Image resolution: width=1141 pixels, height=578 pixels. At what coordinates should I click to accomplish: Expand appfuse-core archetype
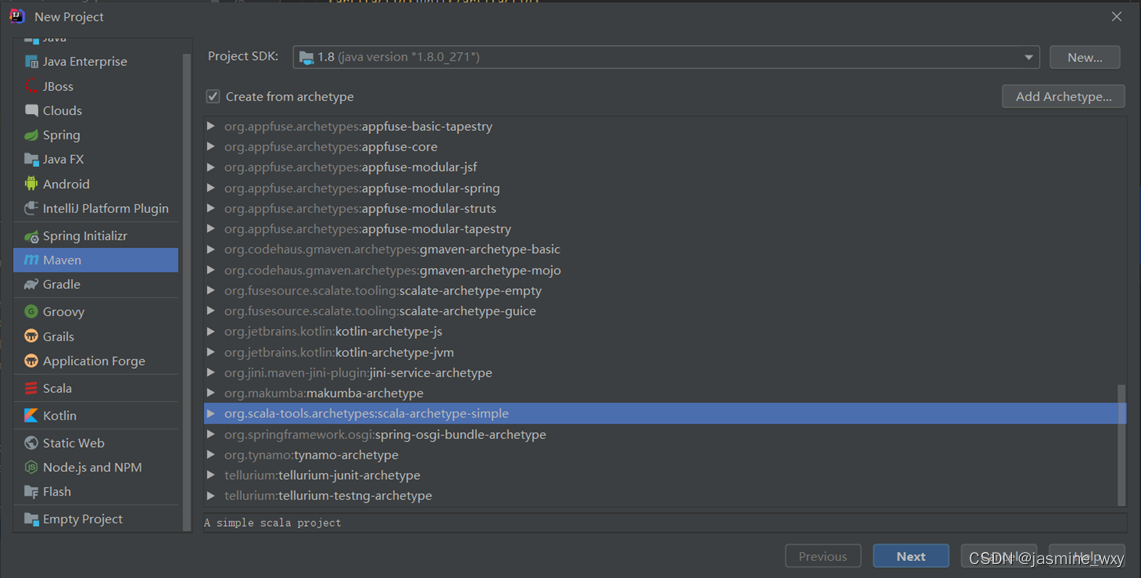pos(211,146)
